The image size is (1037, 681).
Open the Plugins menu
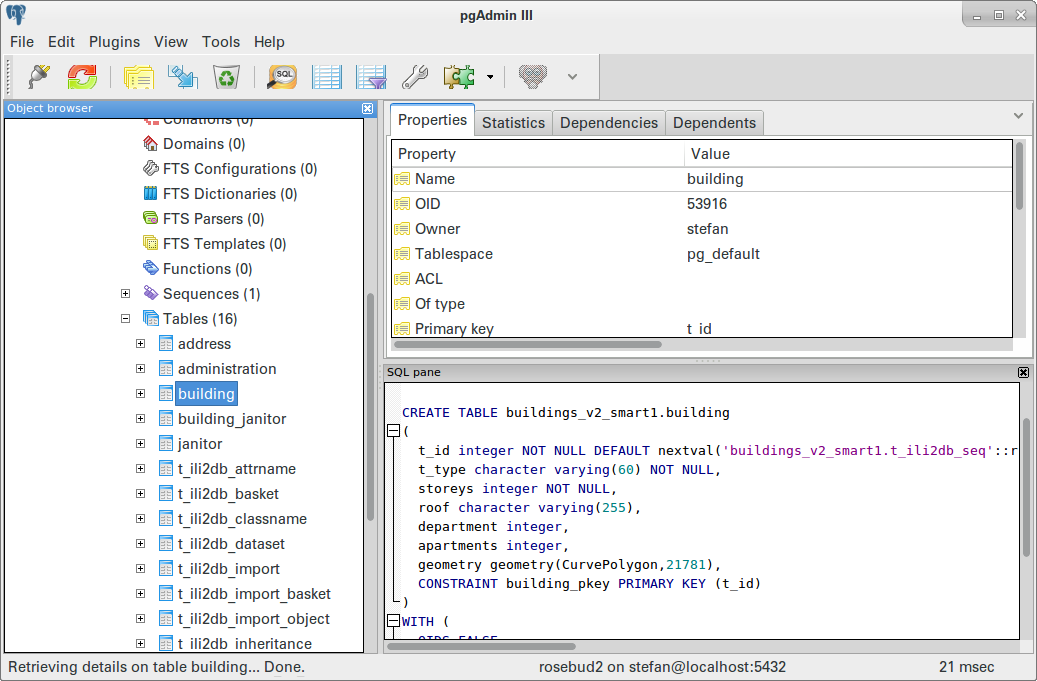coord(114,42)
